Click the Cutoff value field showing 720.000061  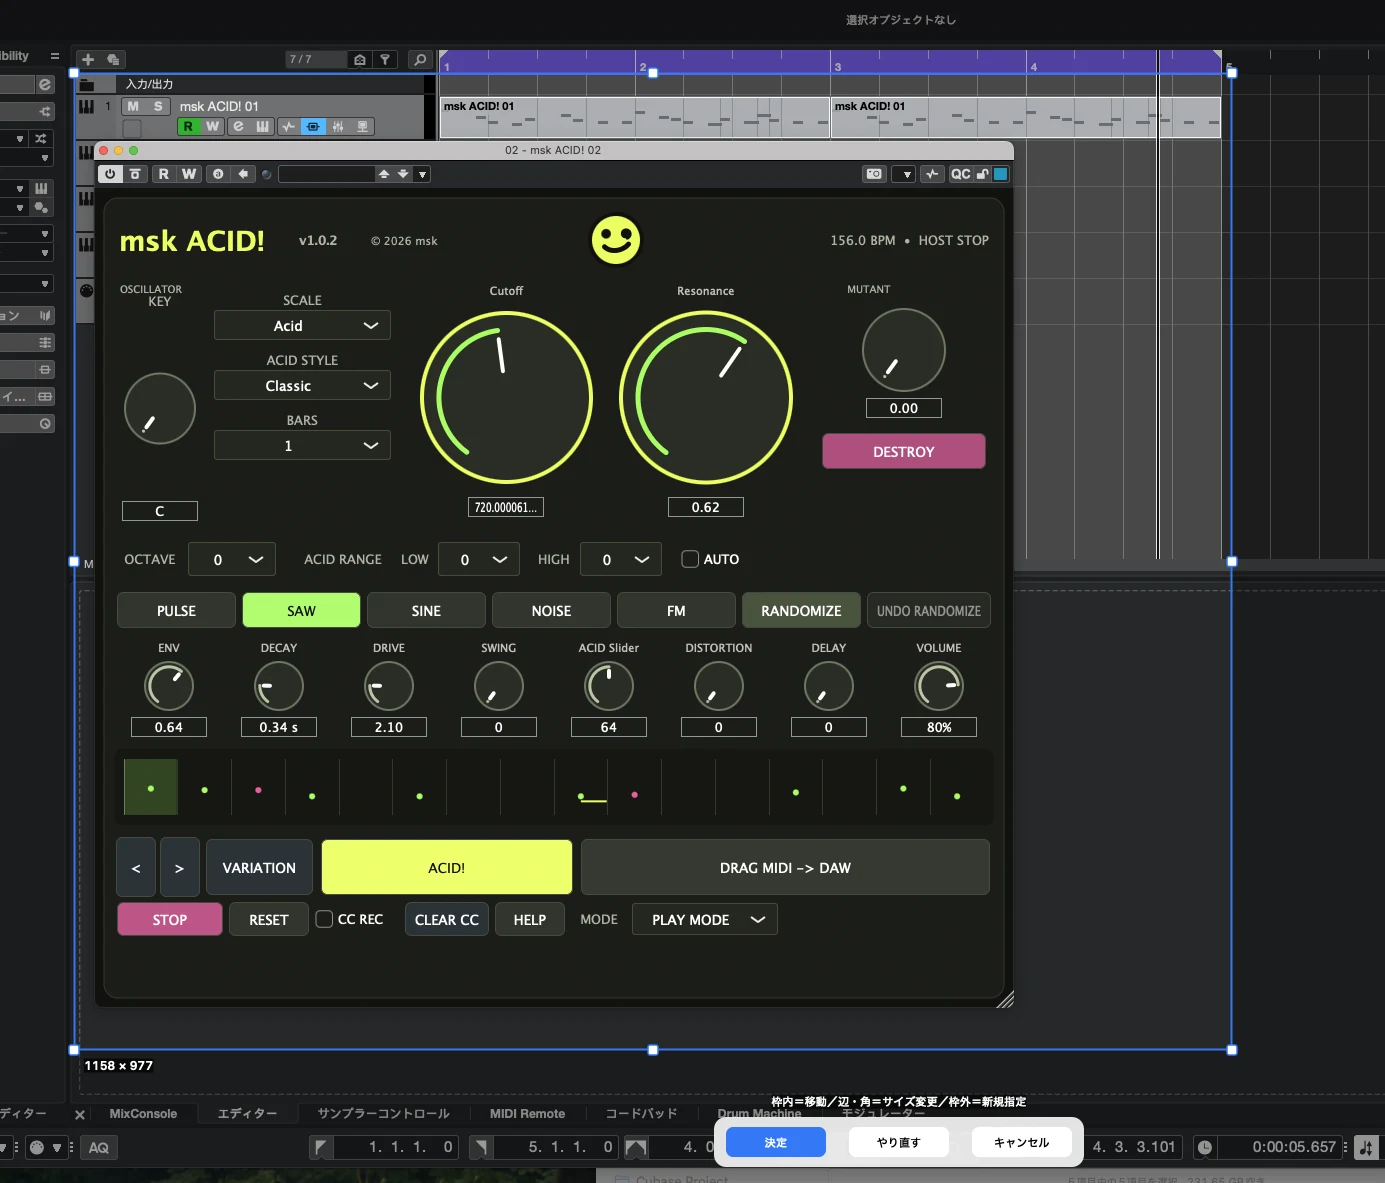click(x=506, y=507)
